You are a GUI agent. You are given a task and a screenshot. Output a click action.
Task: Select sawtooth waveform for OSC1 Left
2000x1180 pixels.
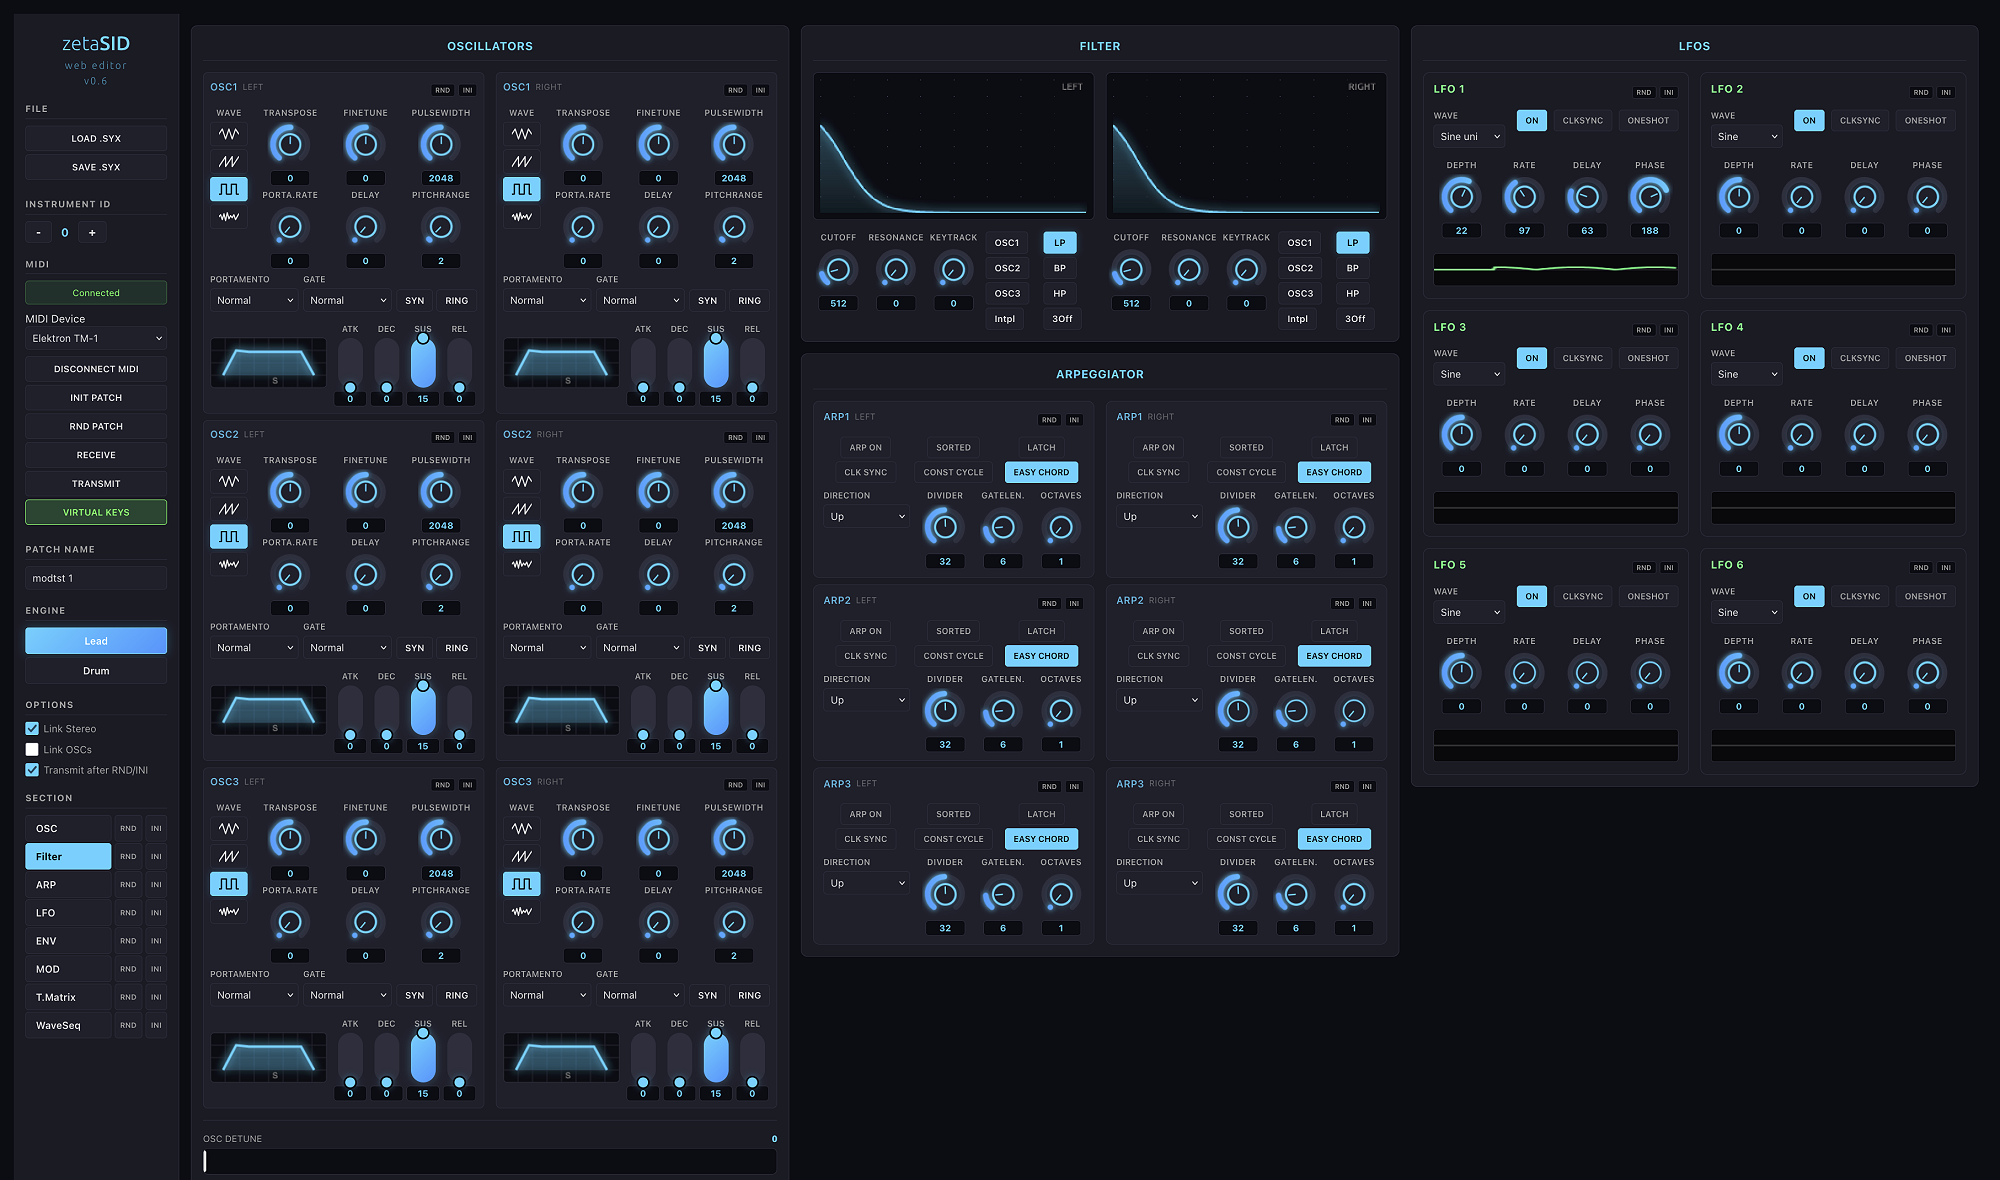click(x=229, y=161)
